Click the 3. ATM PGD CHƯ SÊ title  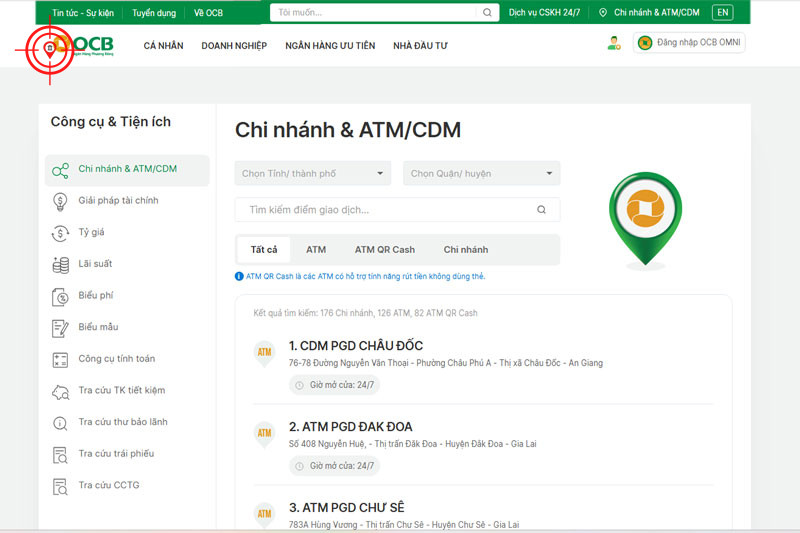(x=346, y=508)
